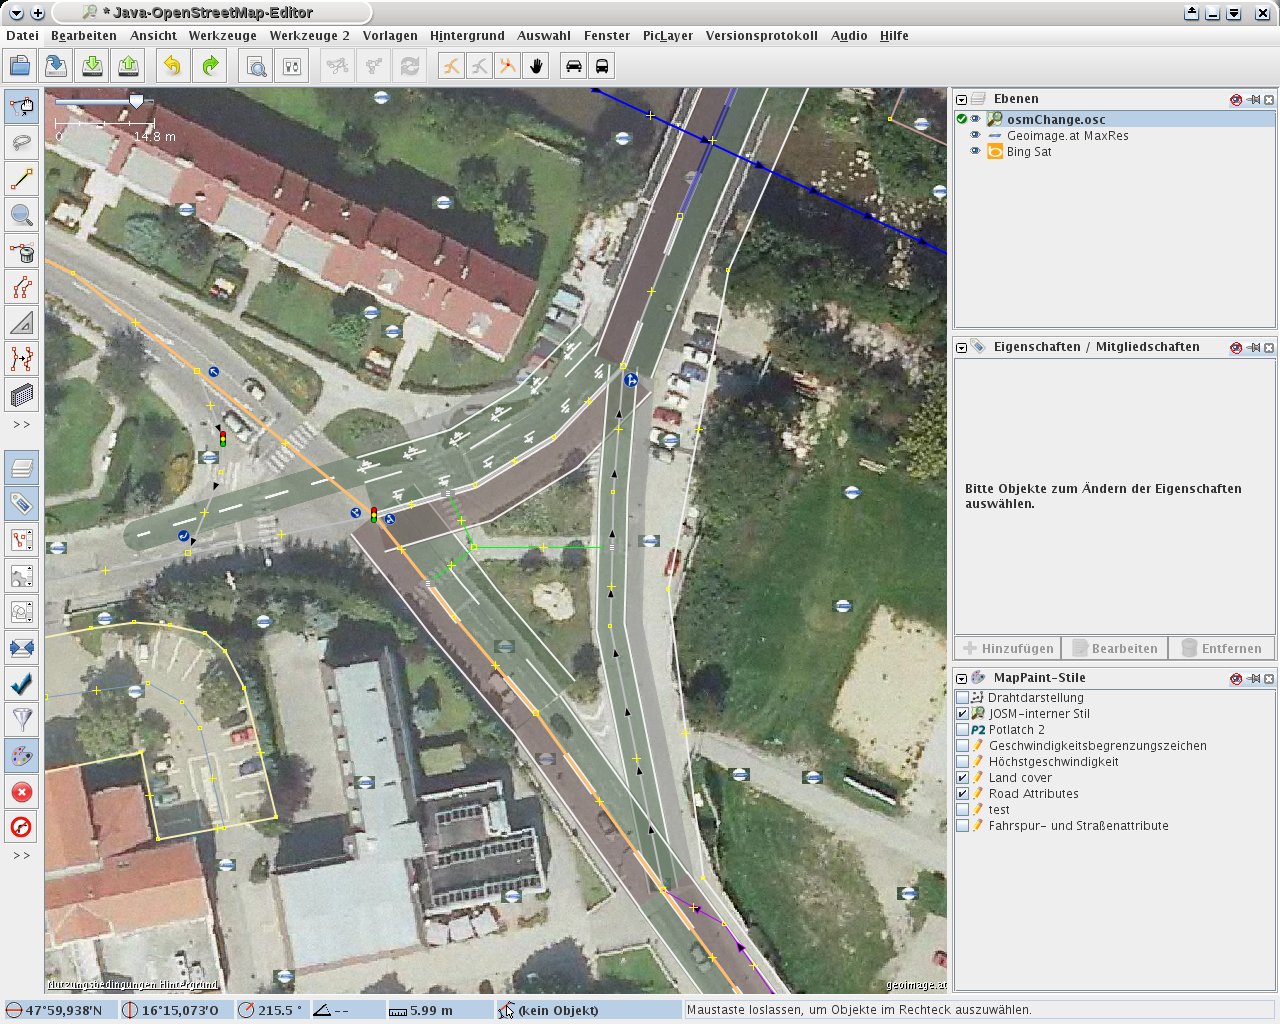Uncheck the Road Attributes style

point(963,794)
